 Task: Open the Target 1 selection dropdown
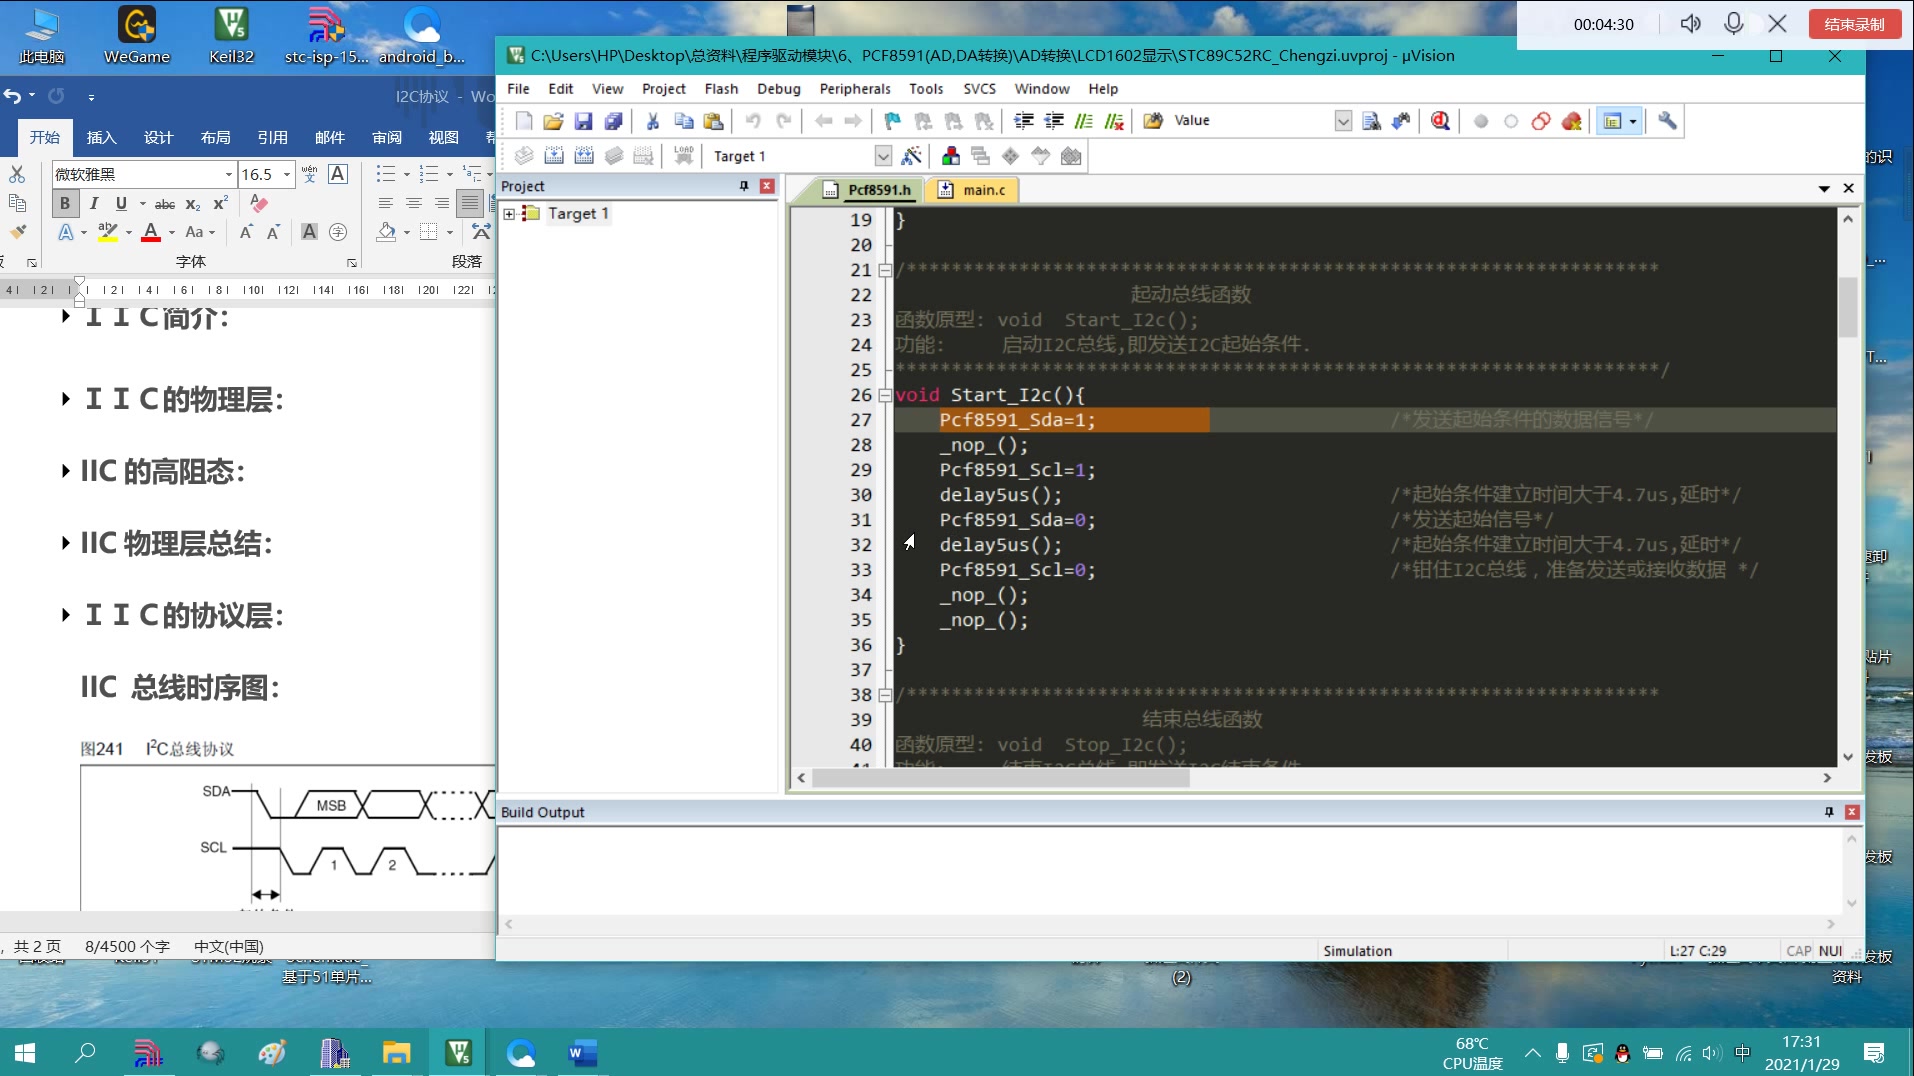pos(882,156)
